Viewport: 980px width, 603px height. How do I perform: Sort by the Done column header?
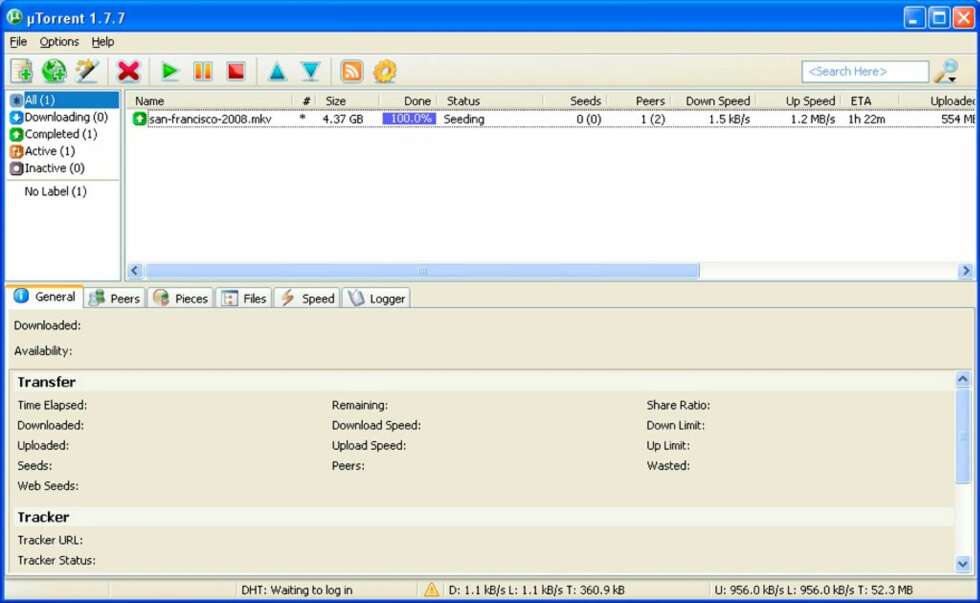[408, 101]
